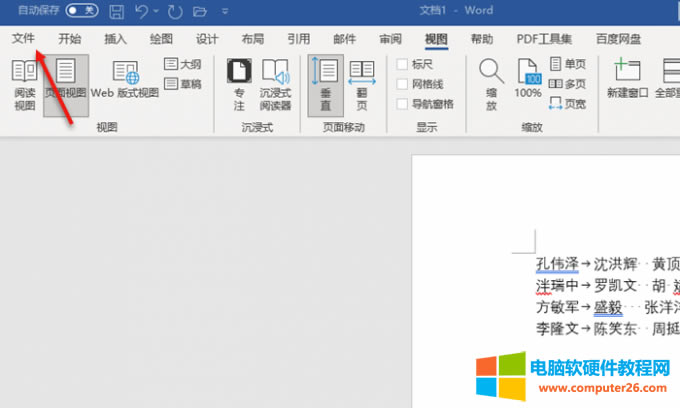The height and width of the screenshot is (408, 680).
Task: Enable the Ruler (标尺) checkbox
Action: [403, 64]
